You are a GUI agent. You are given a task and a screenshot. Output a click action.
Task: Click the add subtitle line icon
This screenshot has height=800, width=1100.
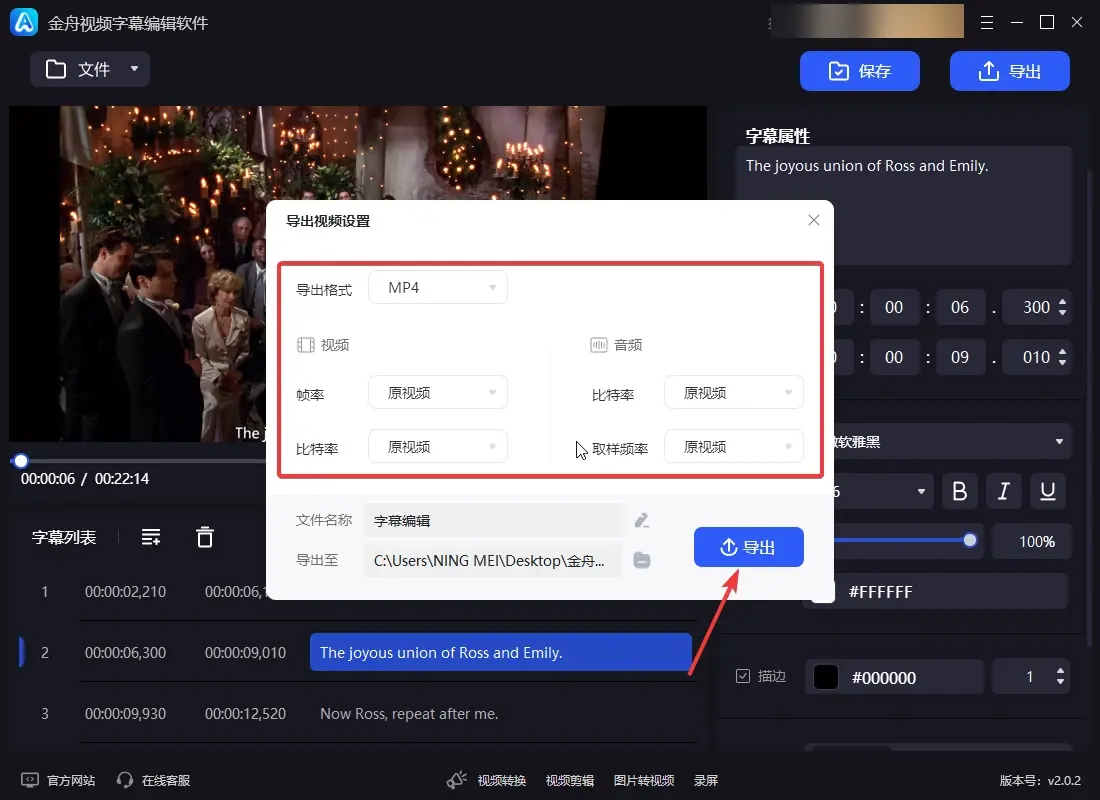pyautogui.click(x=151, y=537)
